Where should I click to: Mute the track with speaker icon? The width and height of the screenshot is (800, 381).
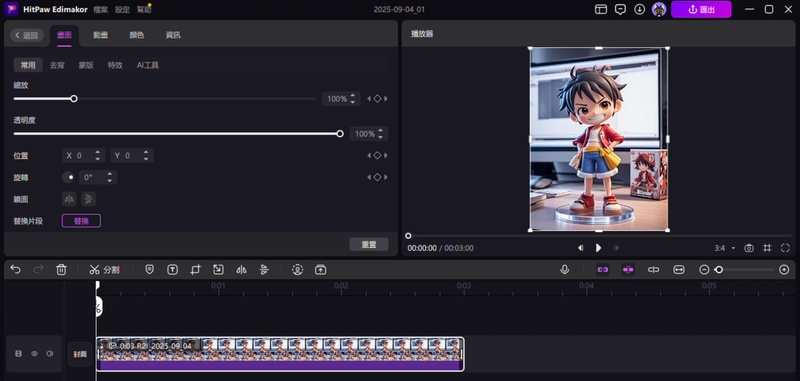tap(50, 353)
